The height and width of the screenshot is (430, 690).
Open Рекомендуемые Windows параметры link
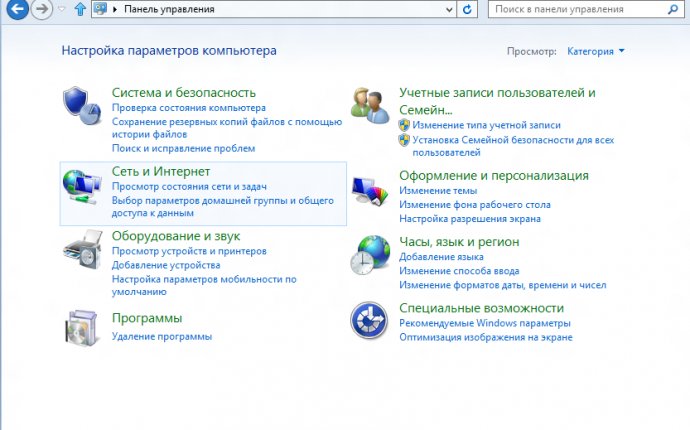pos(484,323)
